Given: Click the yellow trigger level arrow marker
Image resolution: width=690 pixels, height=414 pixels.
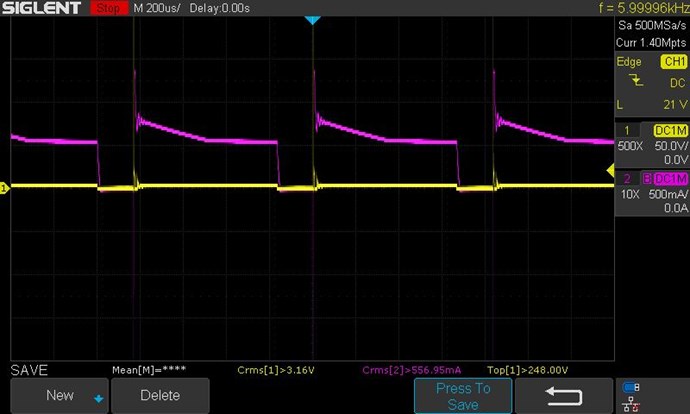Looking at the screenshot, I should tap(610, 170).
